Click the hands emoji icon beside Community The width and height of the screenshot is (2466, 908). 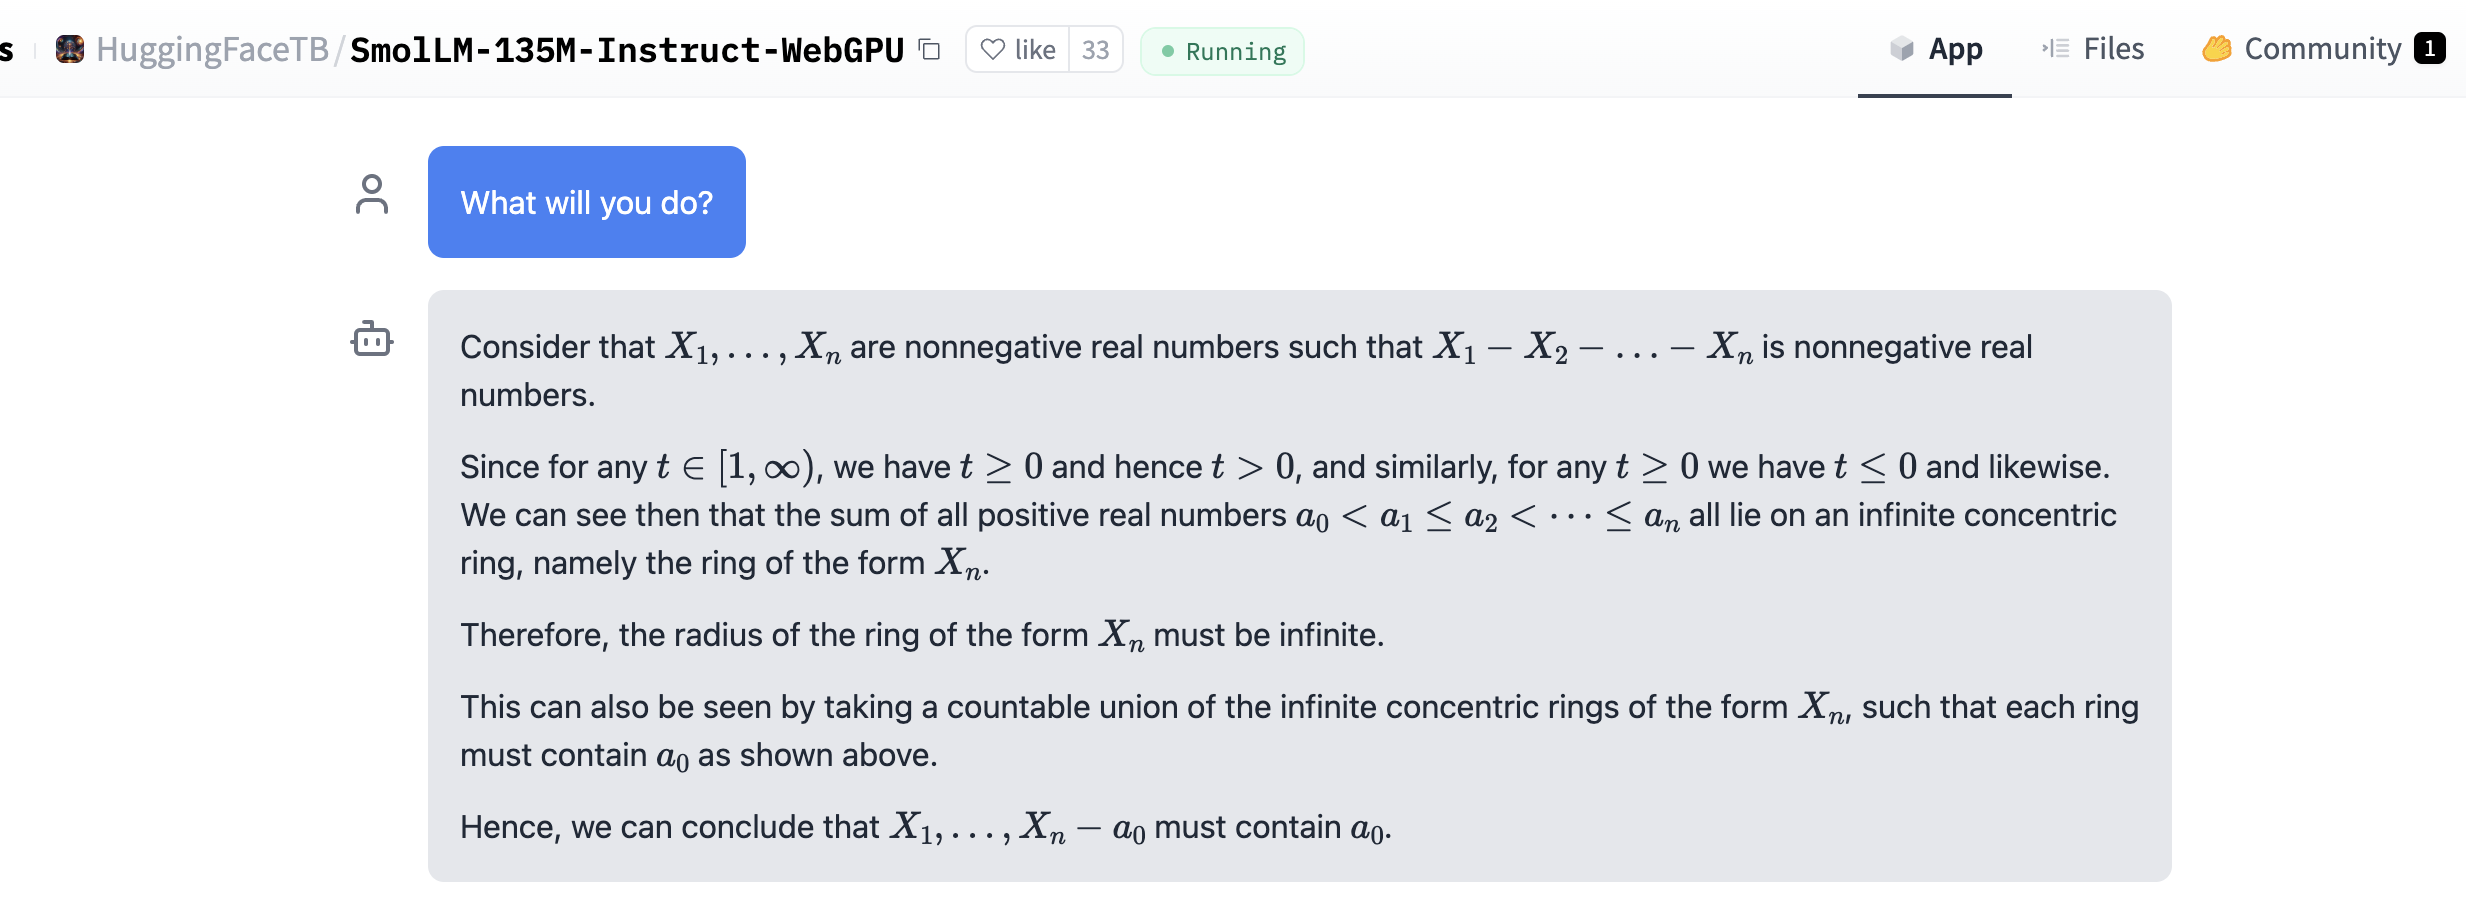click(x=2216, y=49)
